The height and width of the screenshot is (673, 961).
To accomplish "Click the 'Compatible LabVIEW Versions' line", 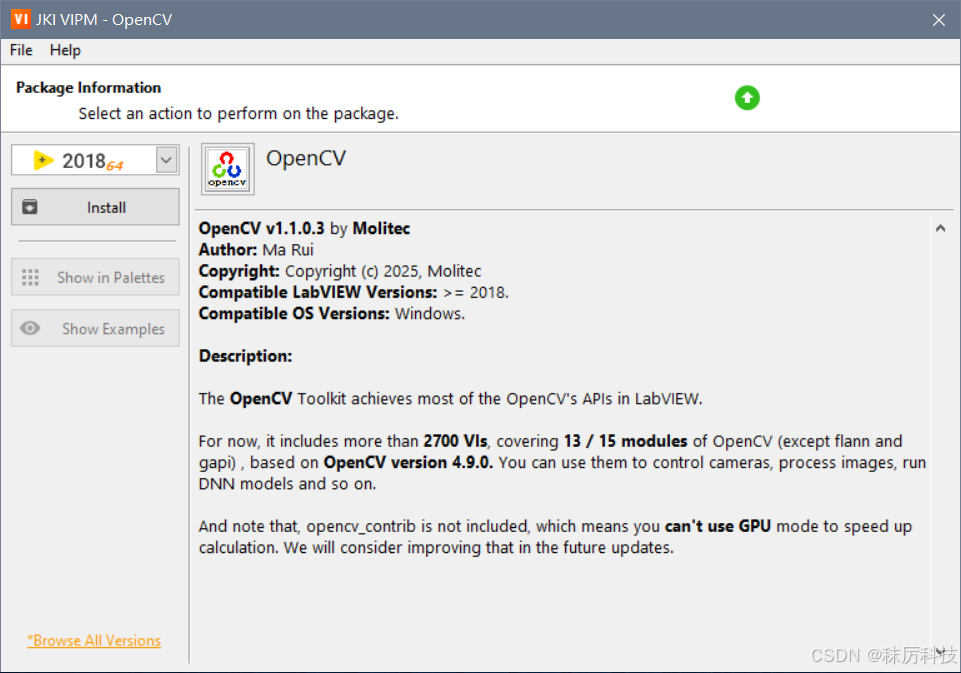I will pyautogui.click(x=354, y=292).
